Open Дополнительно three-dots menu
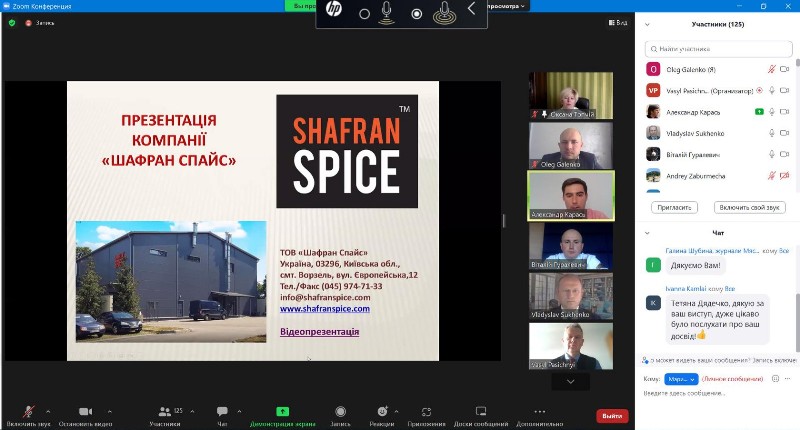The height and width of the screenshot is (430, 800). (539, 411)
